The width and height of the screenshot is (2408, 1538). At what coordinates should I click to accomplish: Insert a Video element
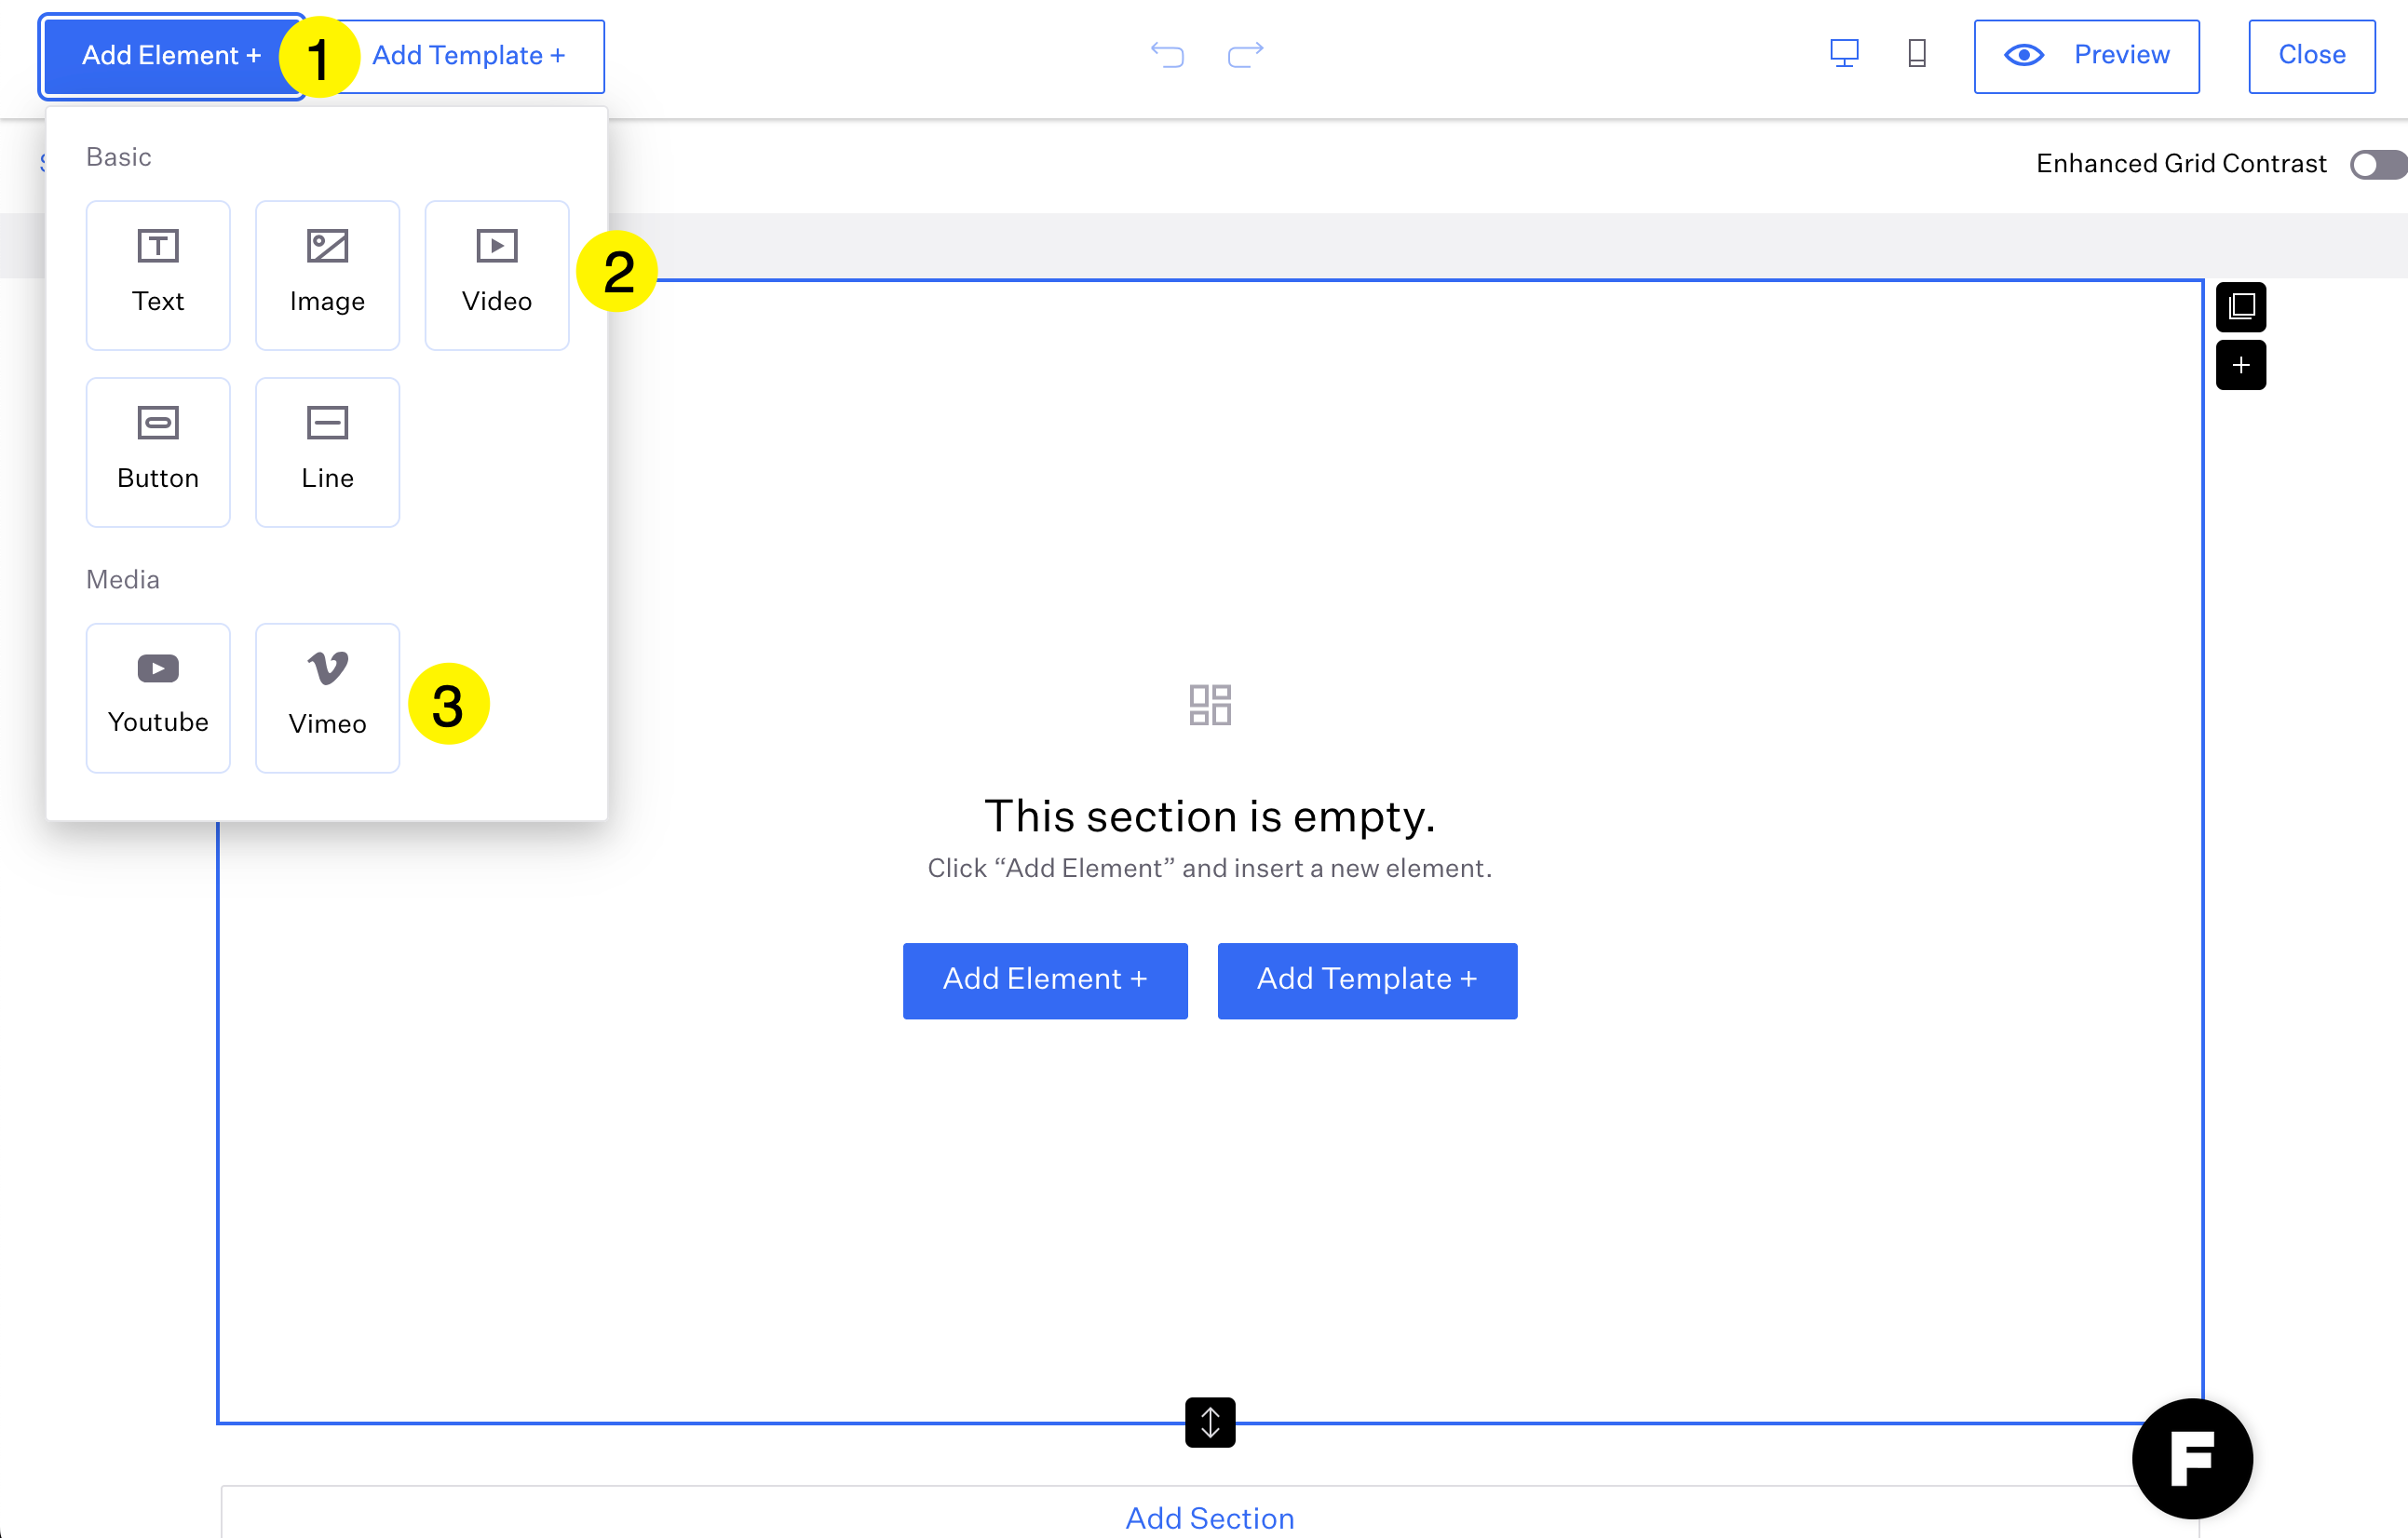click(496, 275)
